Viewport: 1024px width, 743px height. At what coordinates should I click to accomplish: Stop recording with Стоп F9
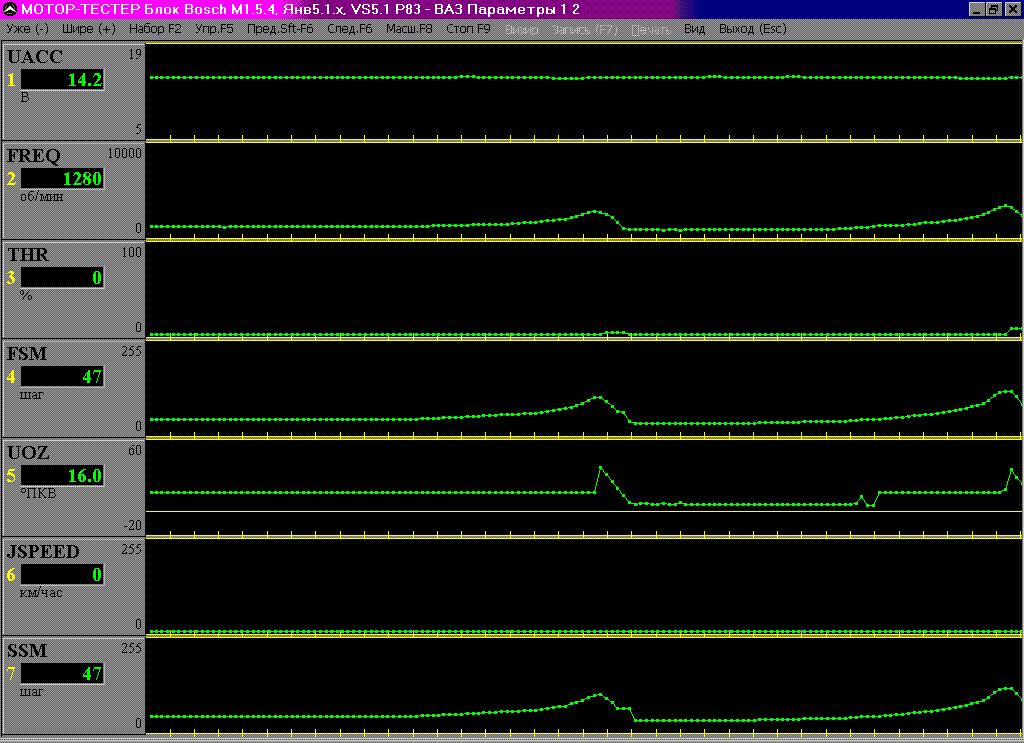click(468, 29)
